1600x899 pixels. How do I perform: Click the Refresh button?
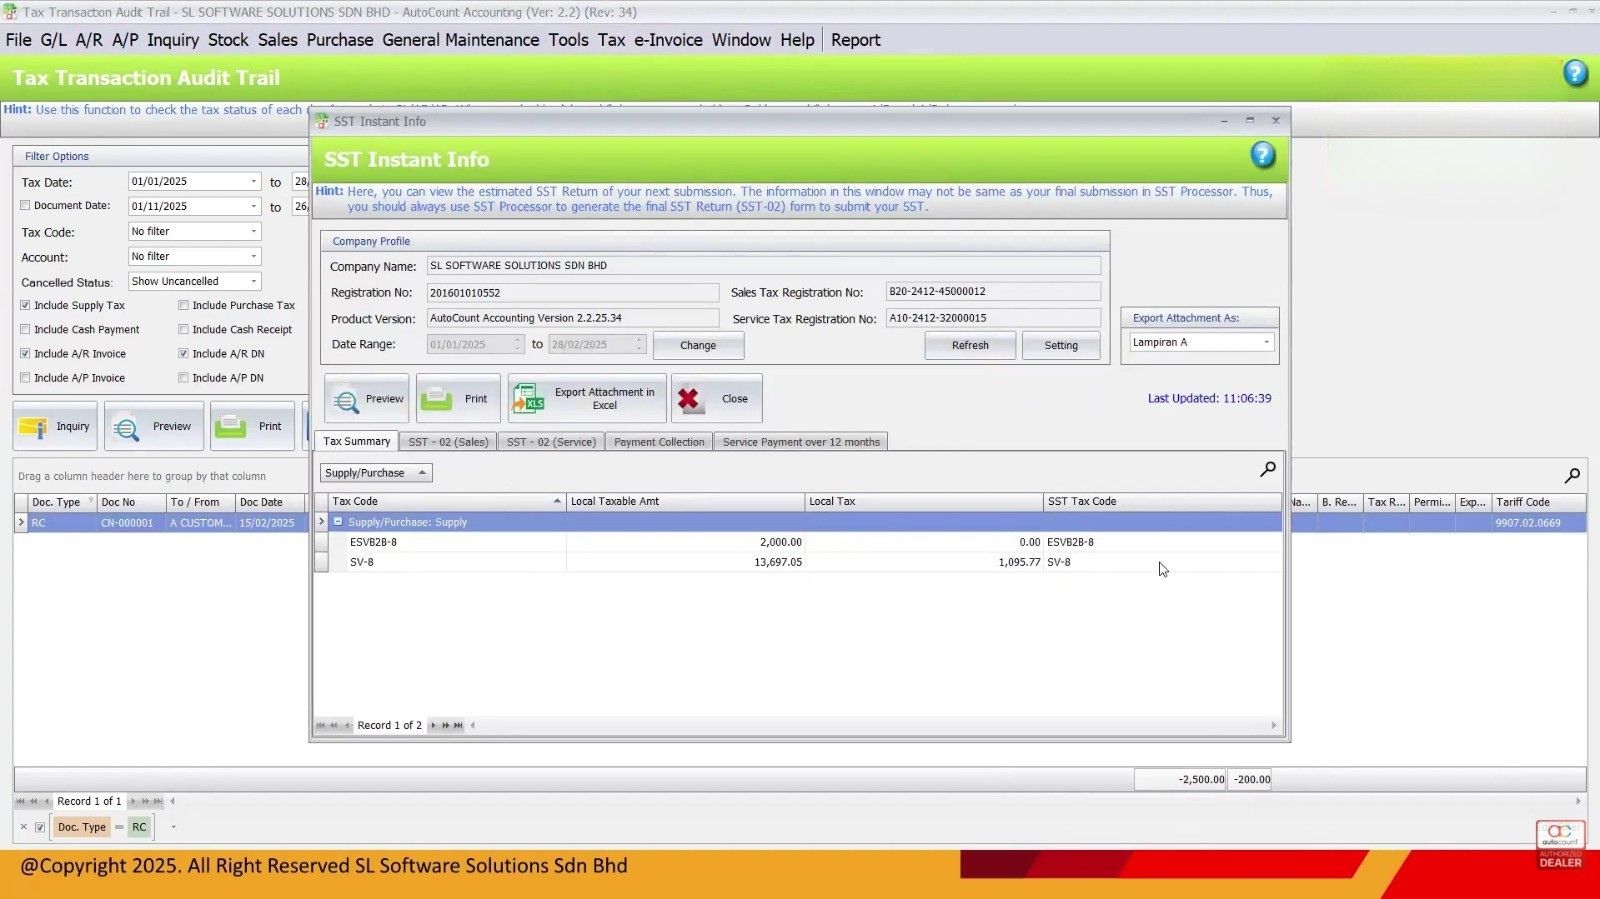pyautogui.click(x=970, y=345)
